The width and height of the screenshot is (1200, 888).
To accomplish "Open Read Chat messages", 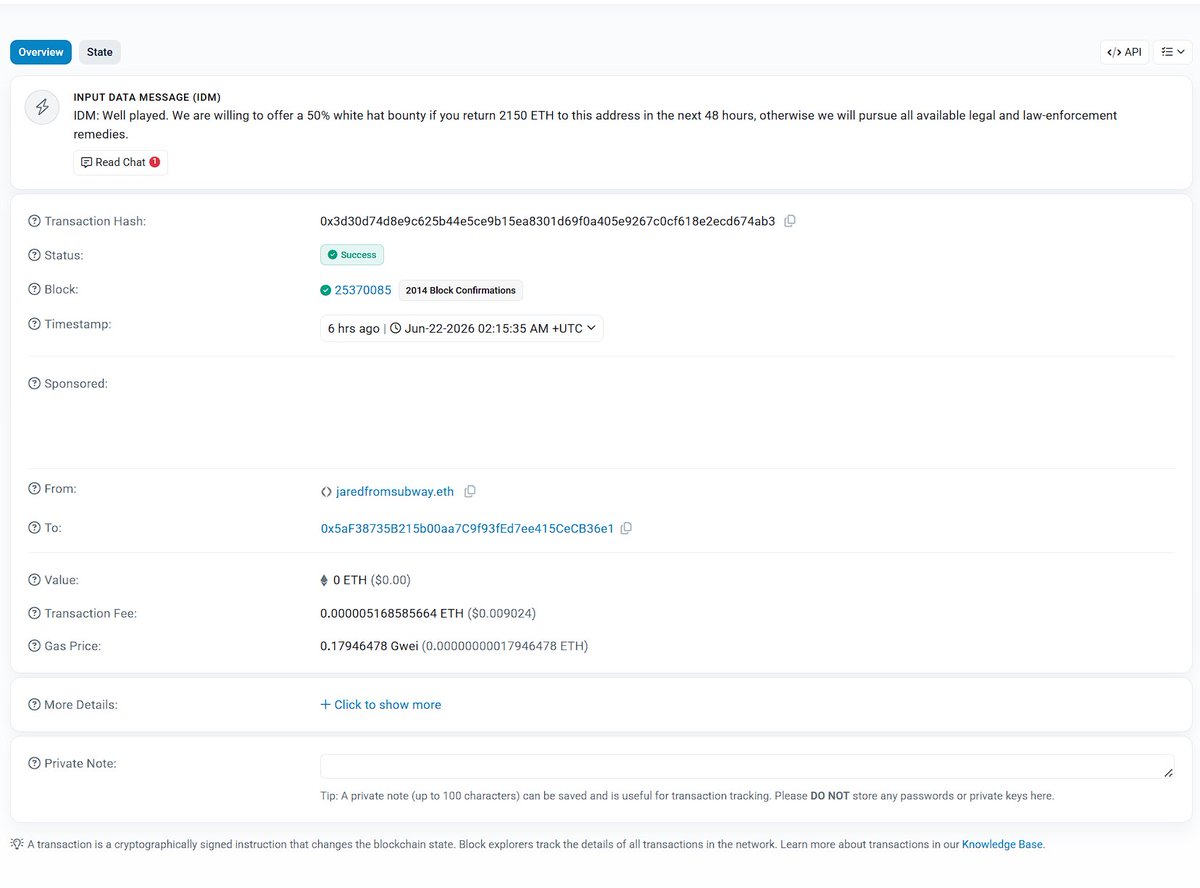I will pyautogui.click(x=120, y=162).
